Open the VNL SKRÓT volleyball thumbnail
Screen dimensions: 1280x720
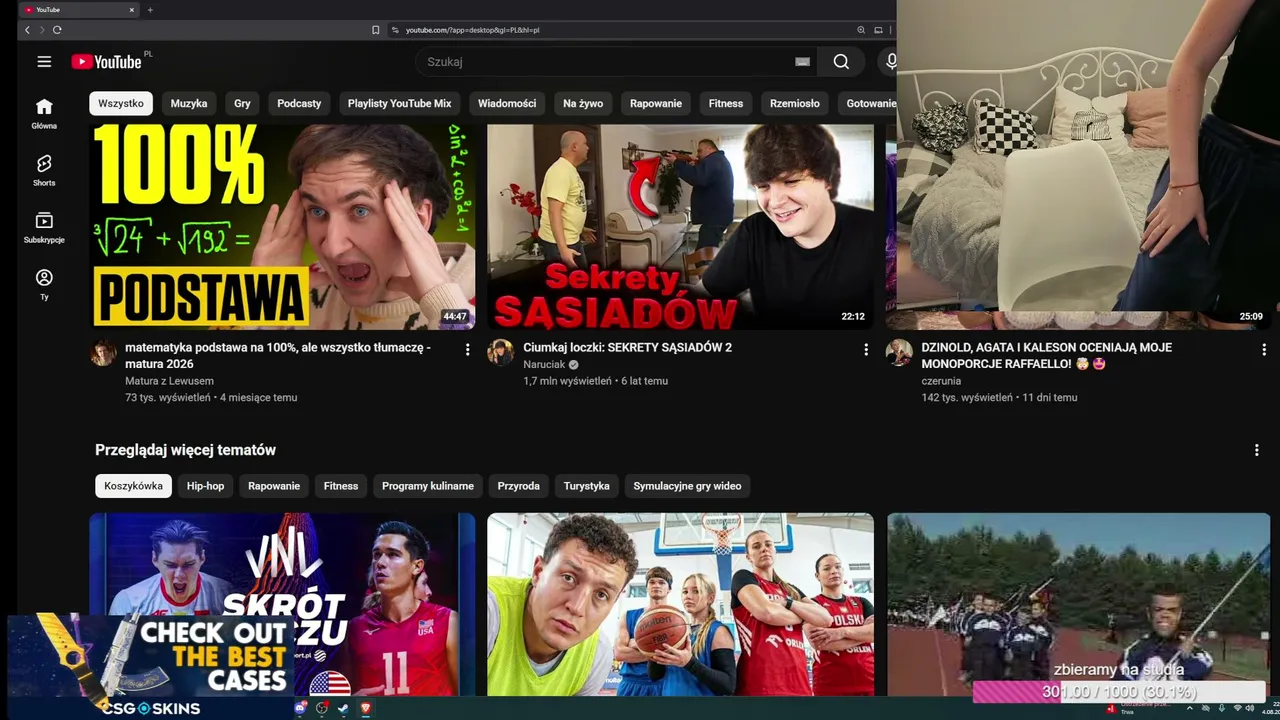282,605
